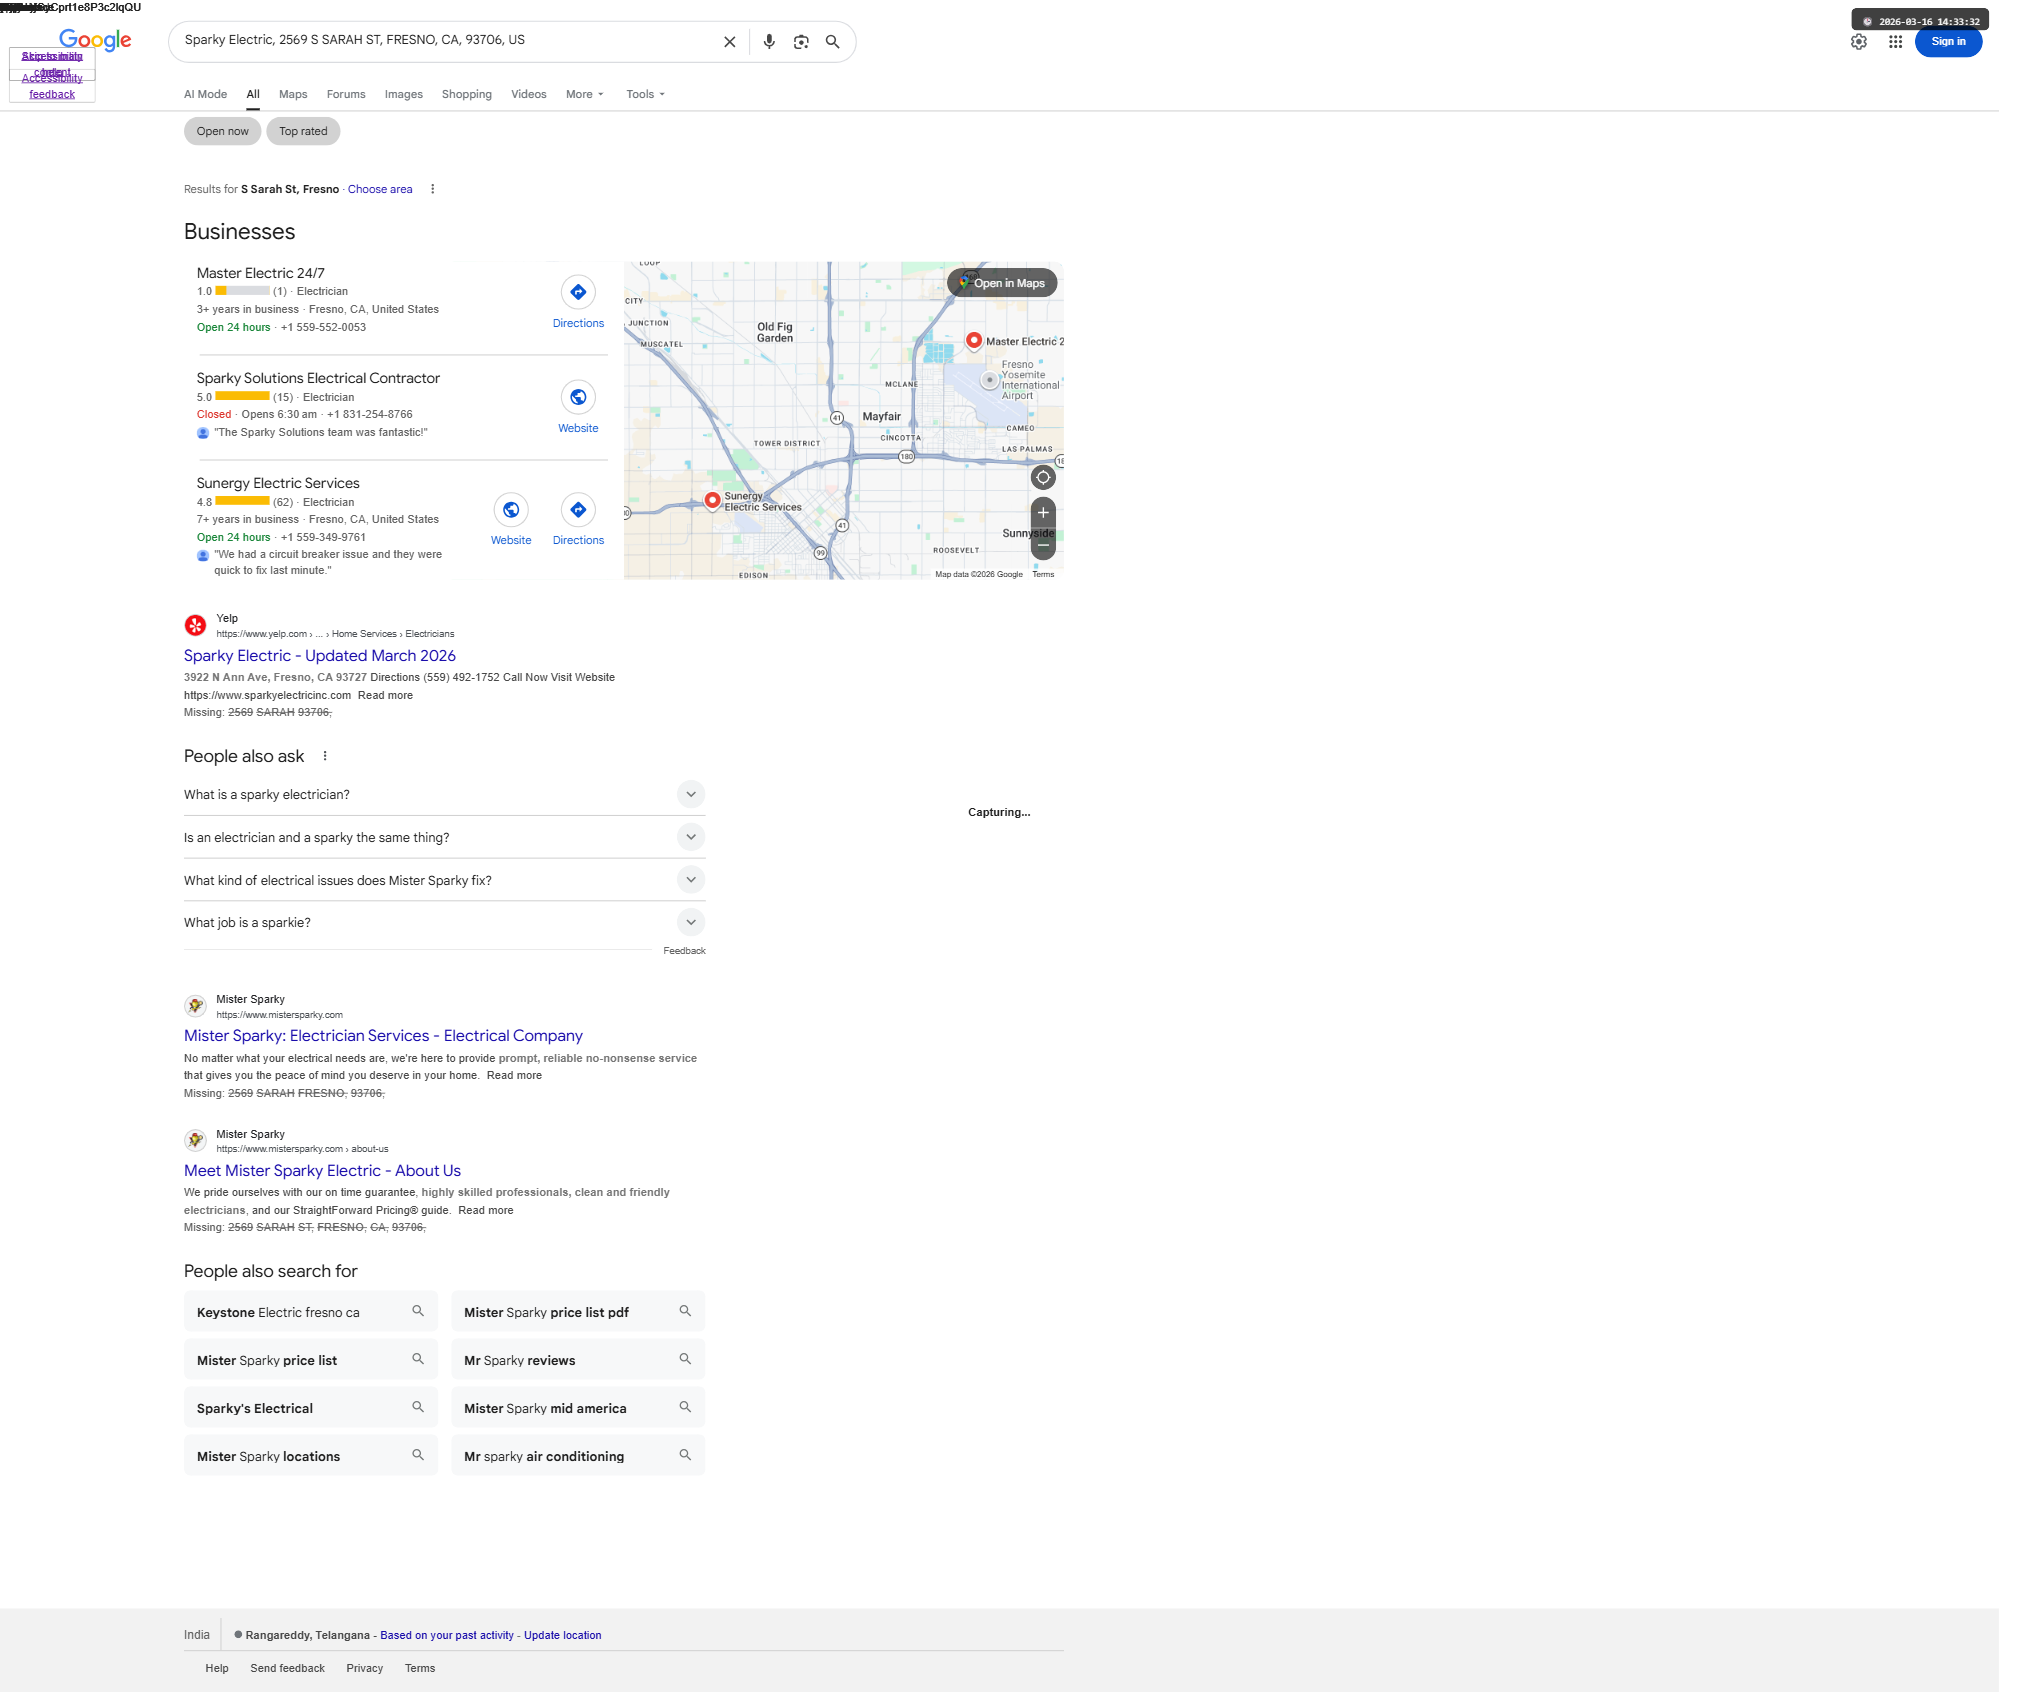The height and width of the screenshot is (1692, 2023).
Task: Click Website icon for Sparky Solutions Electrical Contractor
Action: pos(578,398)
